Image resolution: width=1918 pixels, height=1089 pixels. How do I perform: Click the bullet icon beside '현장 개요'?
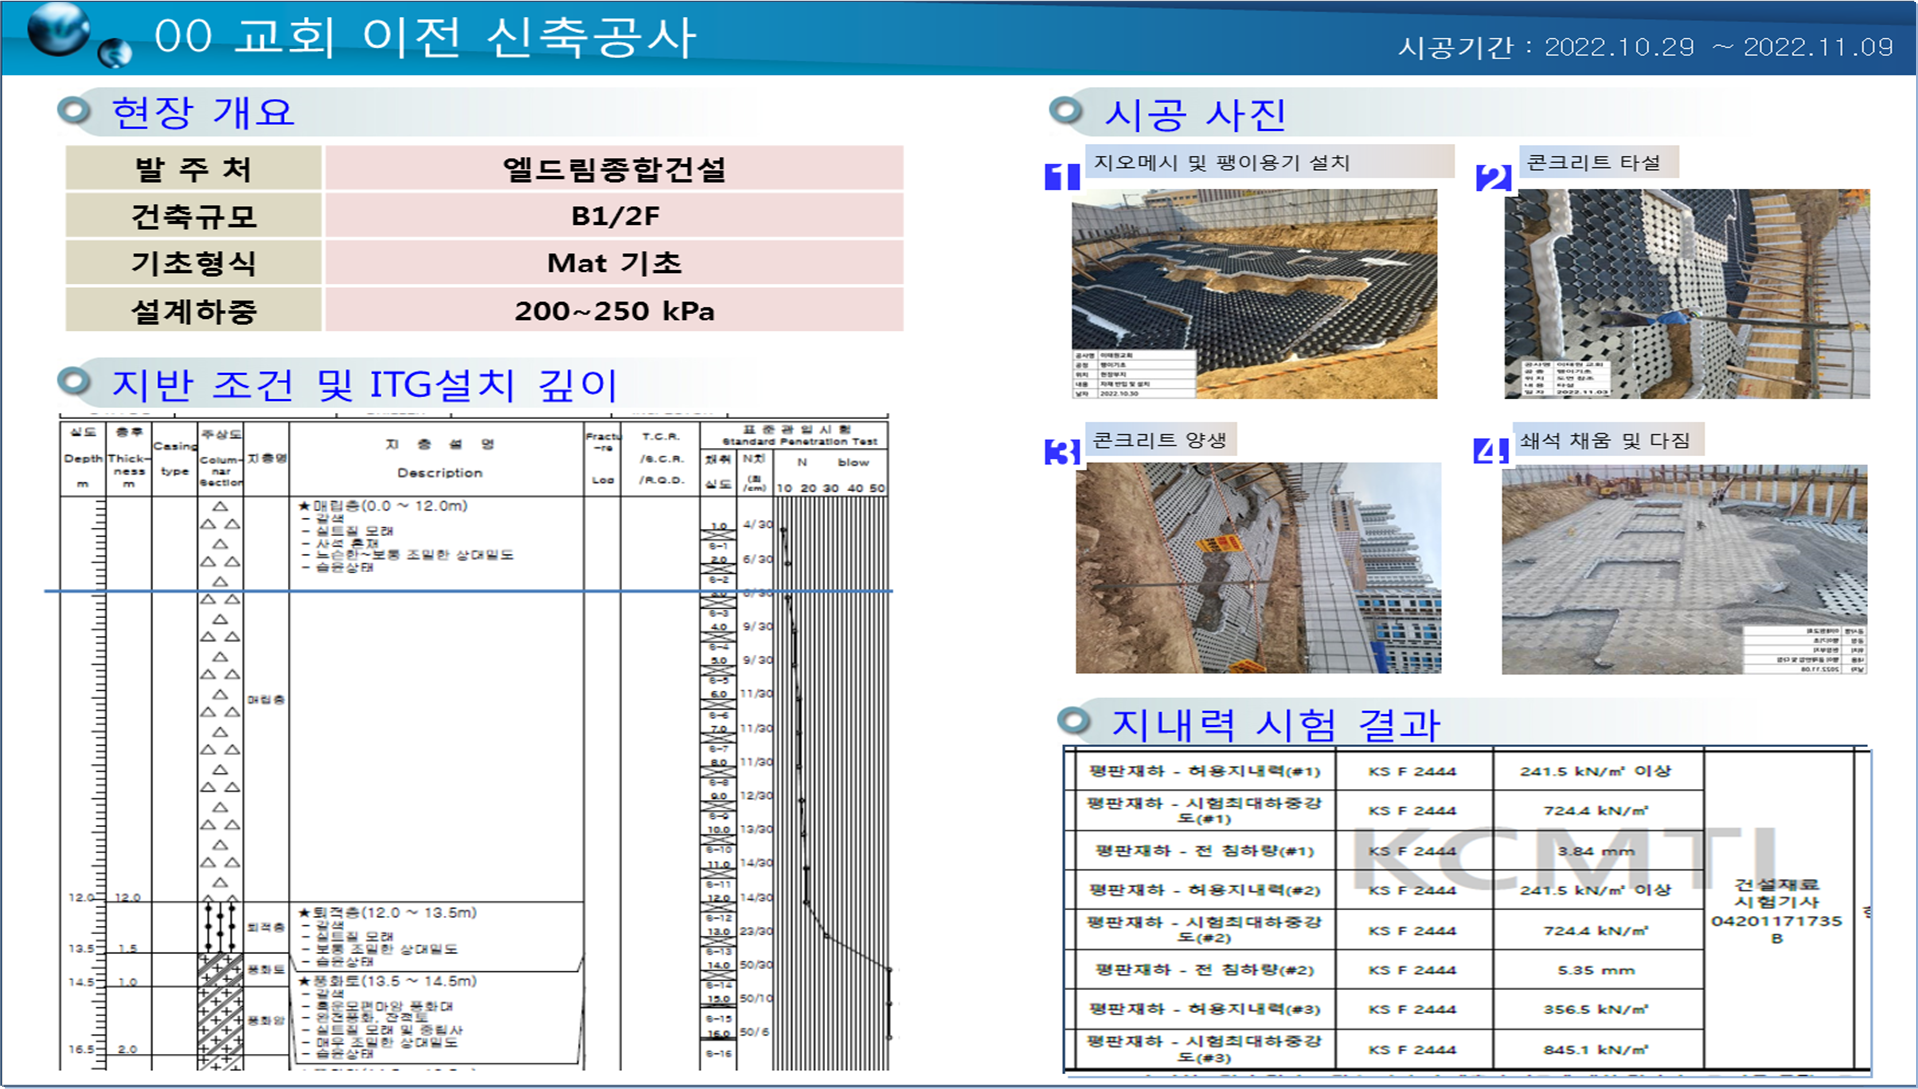click(x=74, y=110)
